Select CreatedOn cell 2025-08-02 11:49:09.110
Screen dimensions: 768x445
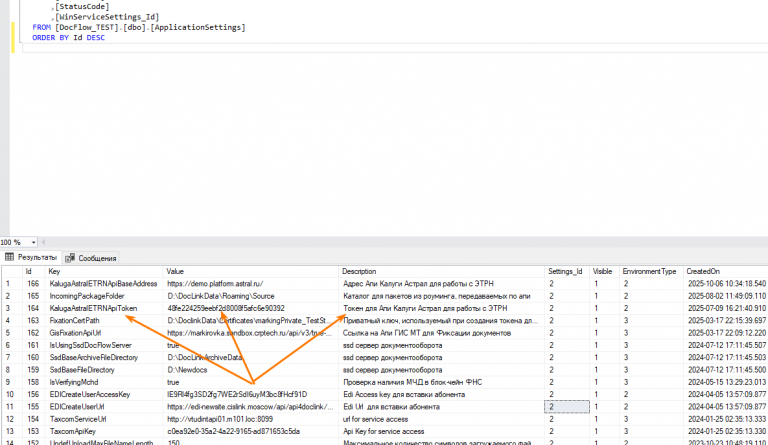point(725,296)
